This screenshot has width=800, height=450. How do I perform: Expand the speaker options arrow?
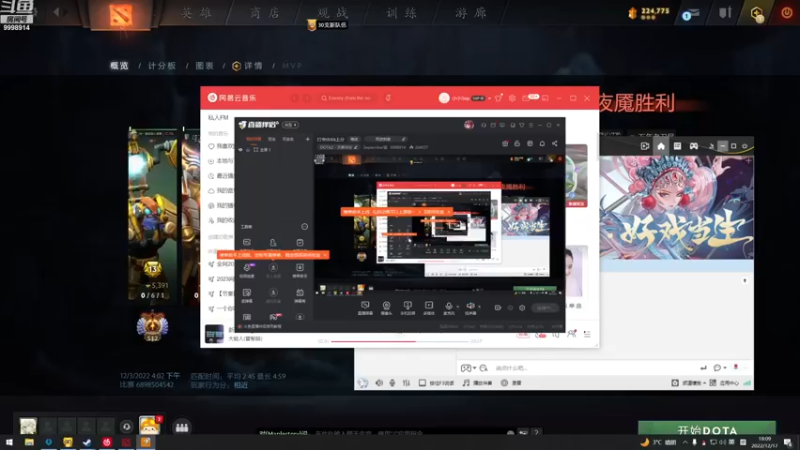coord(479,307)
